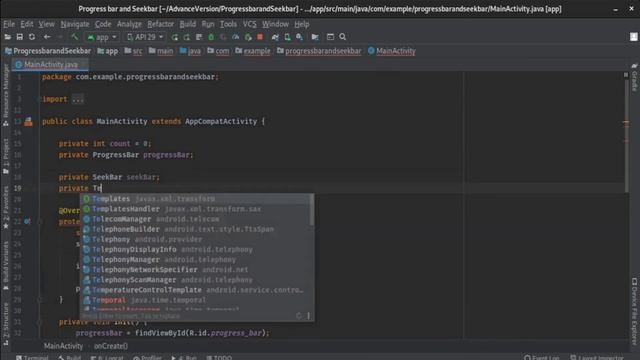Select TelephonyNetworkSpecifier completion suggestion
Screen dimensions: 640x360
pyautogui.click(x=196, y=270)
